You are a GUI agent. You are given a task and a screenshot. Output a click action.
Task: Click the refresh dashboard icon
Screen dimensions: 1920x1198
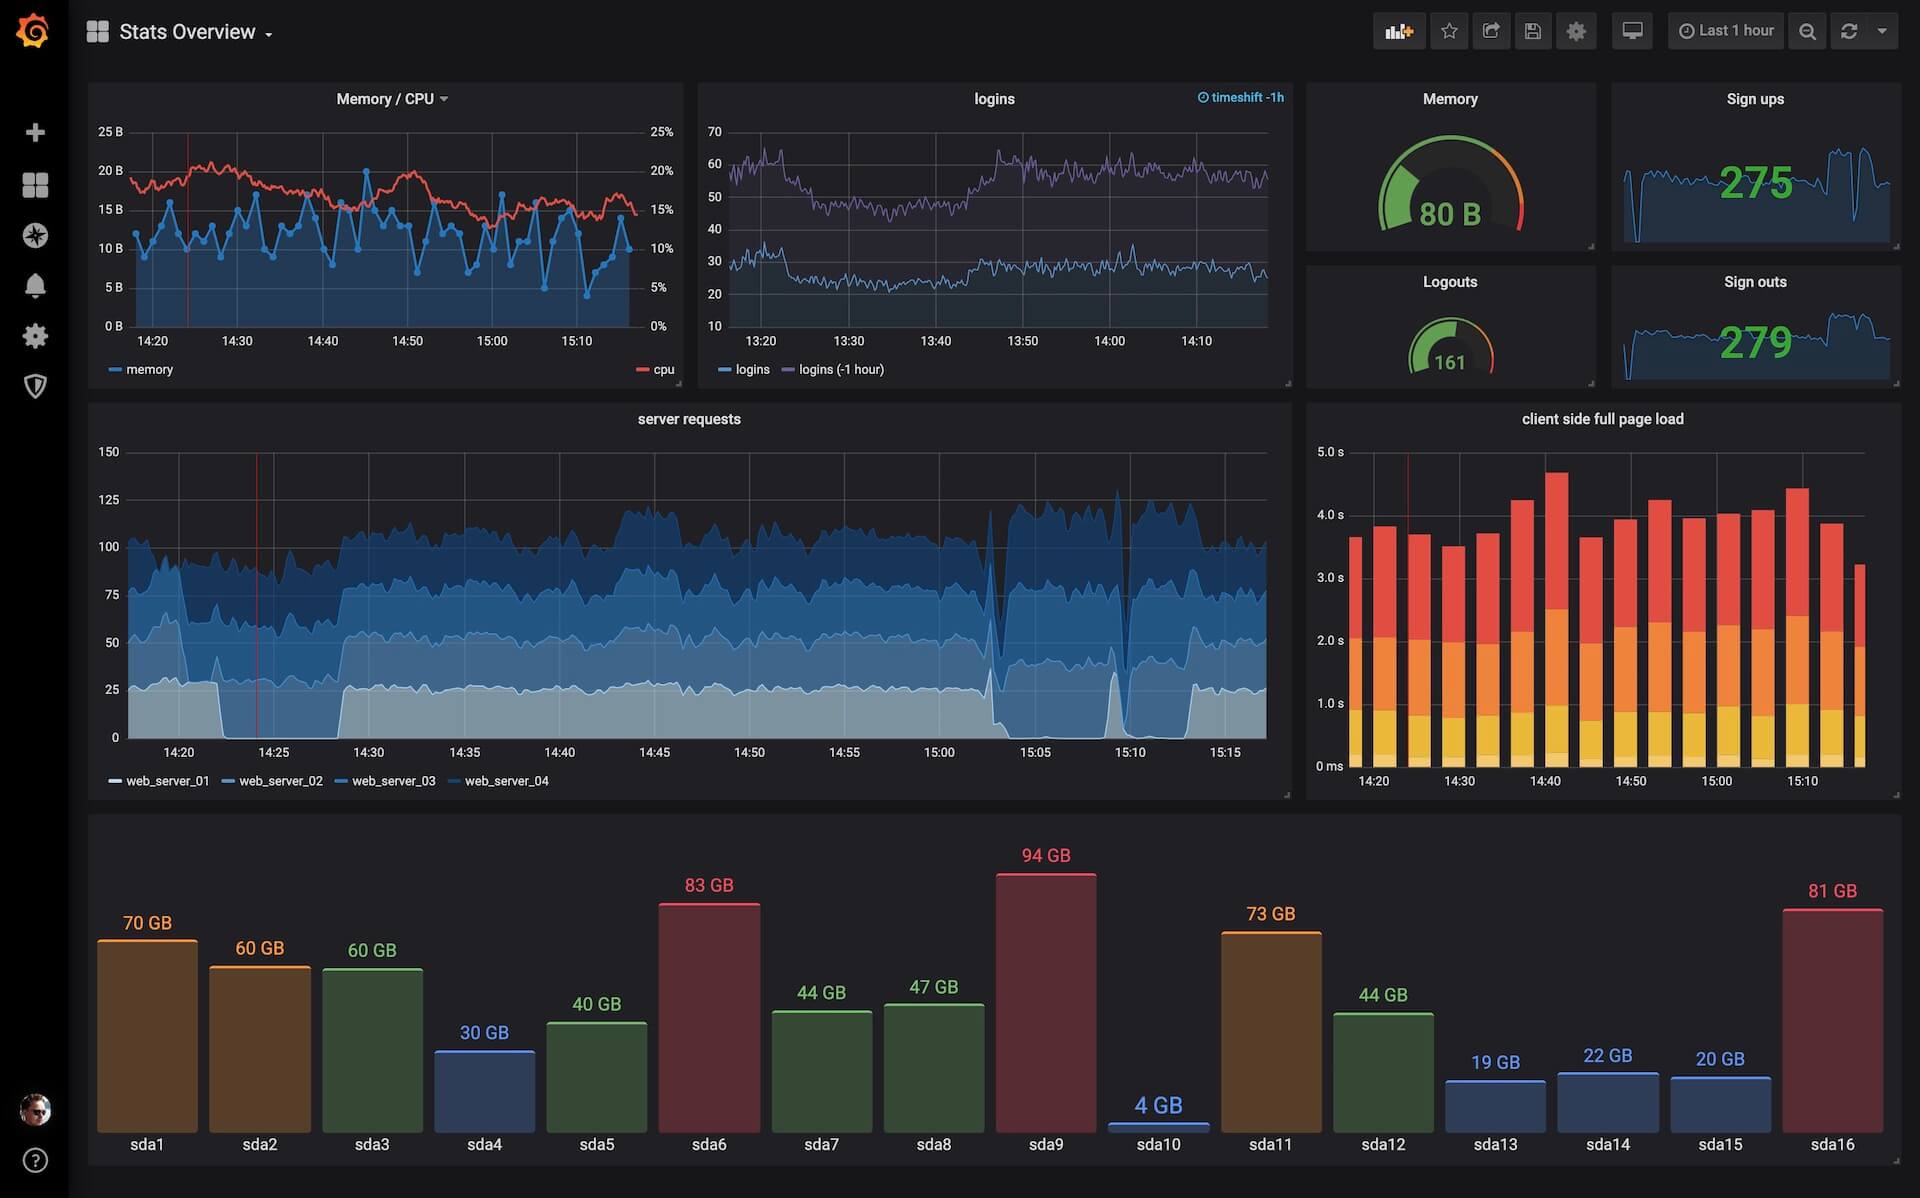tap(1850, 30)
